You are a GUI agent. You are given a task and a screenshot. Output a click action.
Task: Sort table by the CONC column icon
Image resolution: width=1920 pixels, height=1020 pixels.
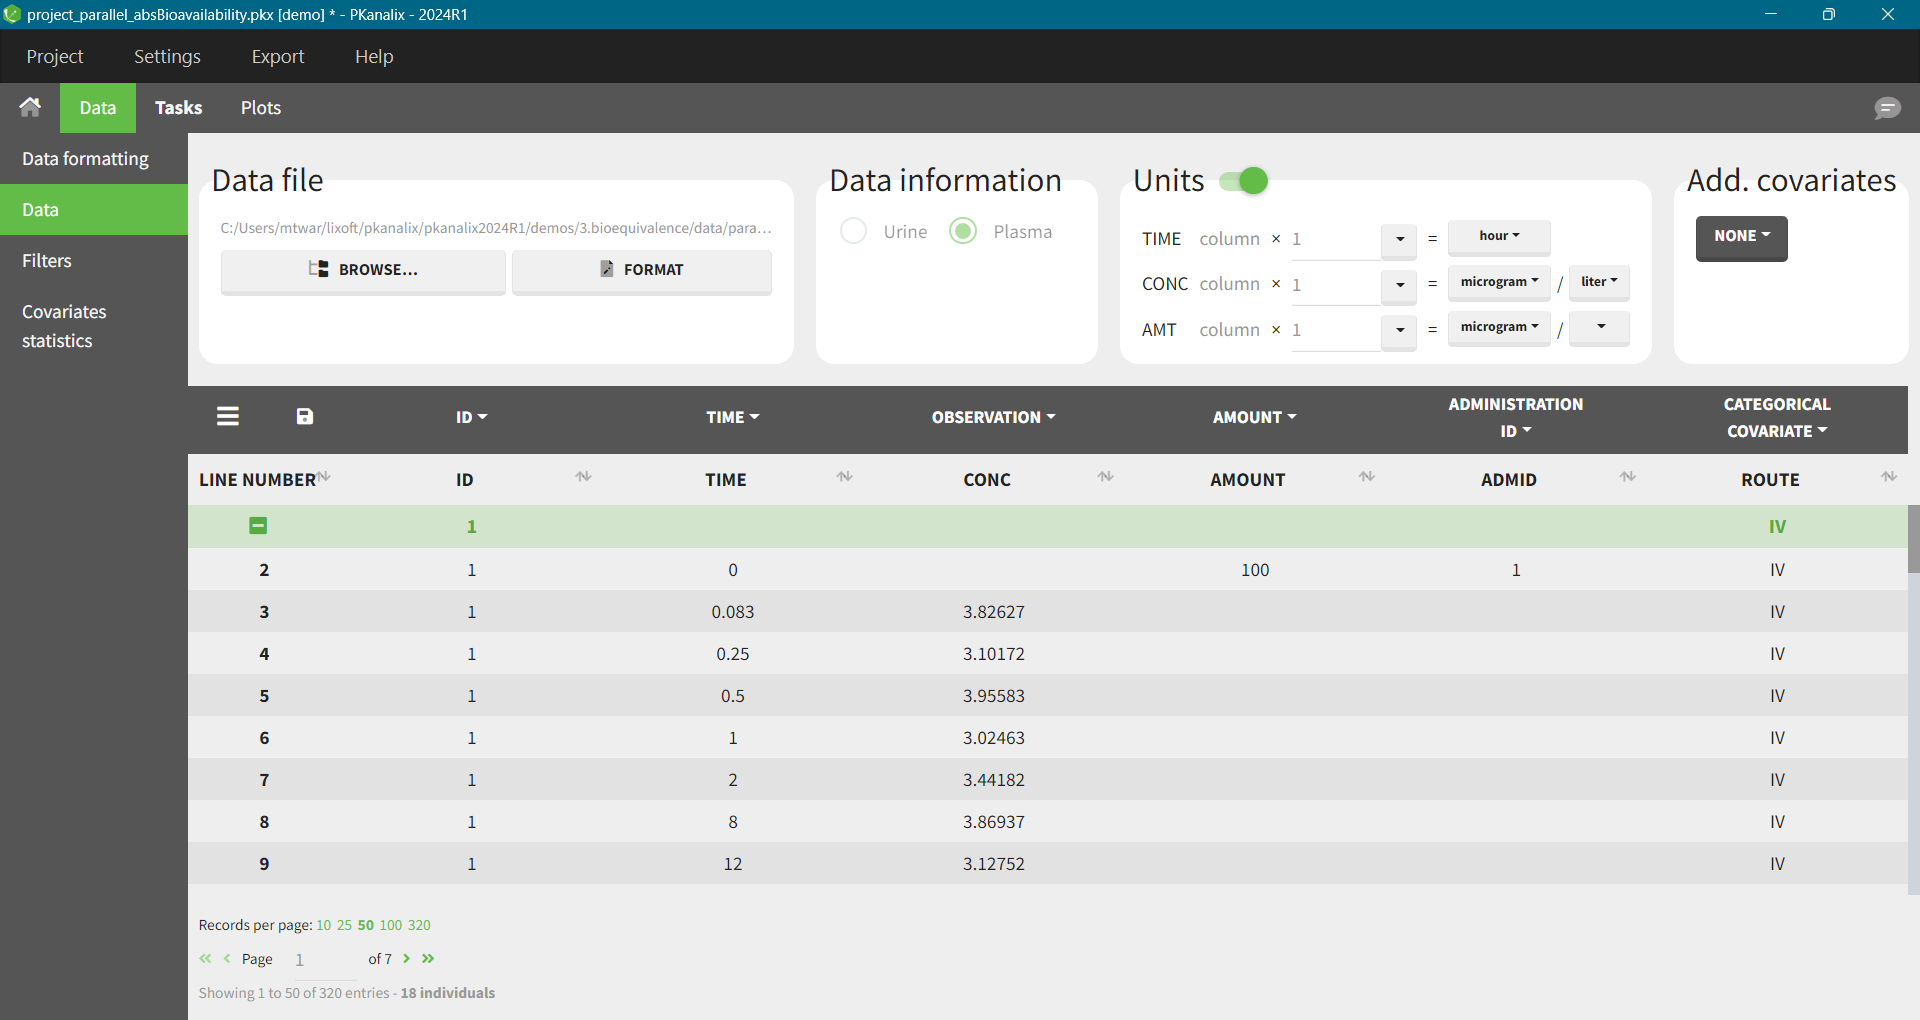(1105, 477)
